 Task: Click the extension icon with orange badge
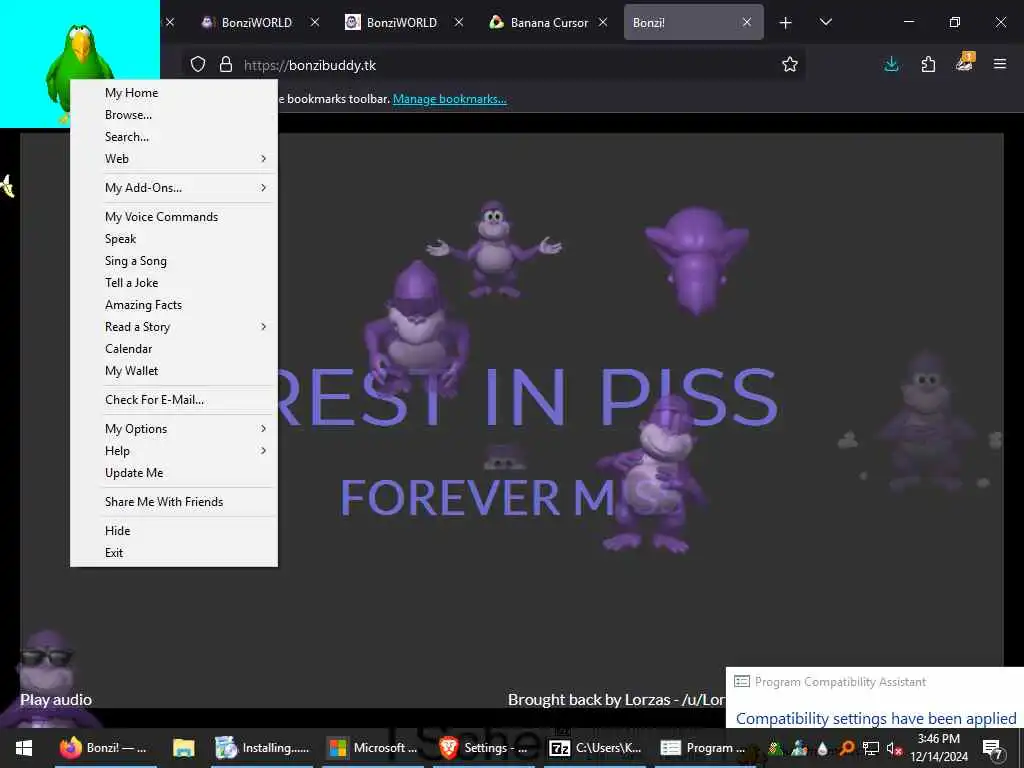coord(965,62)
